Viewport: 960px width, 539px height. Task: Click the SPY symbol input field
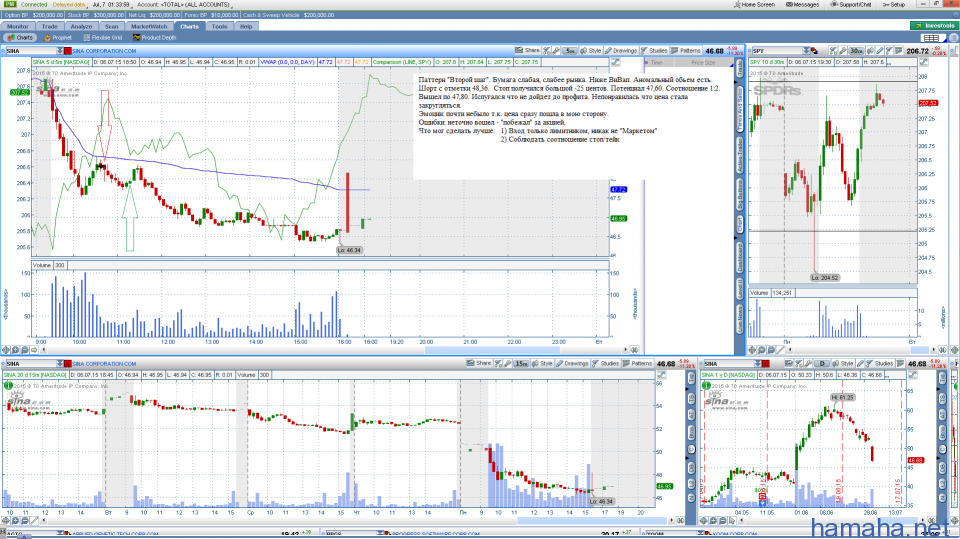(x=776, y=51)
